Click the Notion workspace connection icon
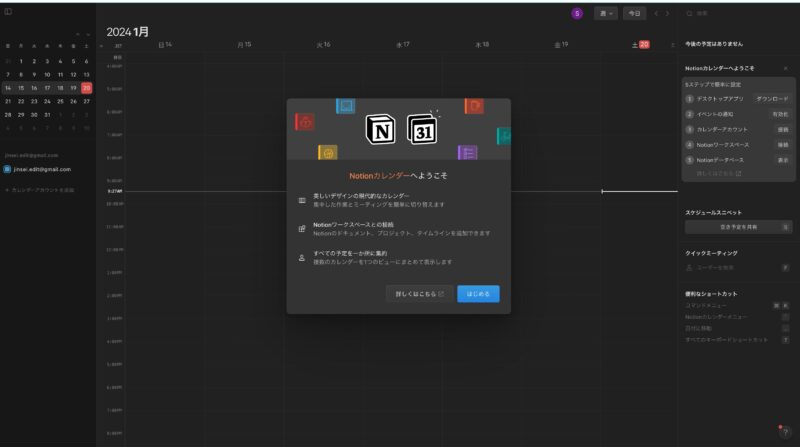800x447 pixels. tap(302, 229)
